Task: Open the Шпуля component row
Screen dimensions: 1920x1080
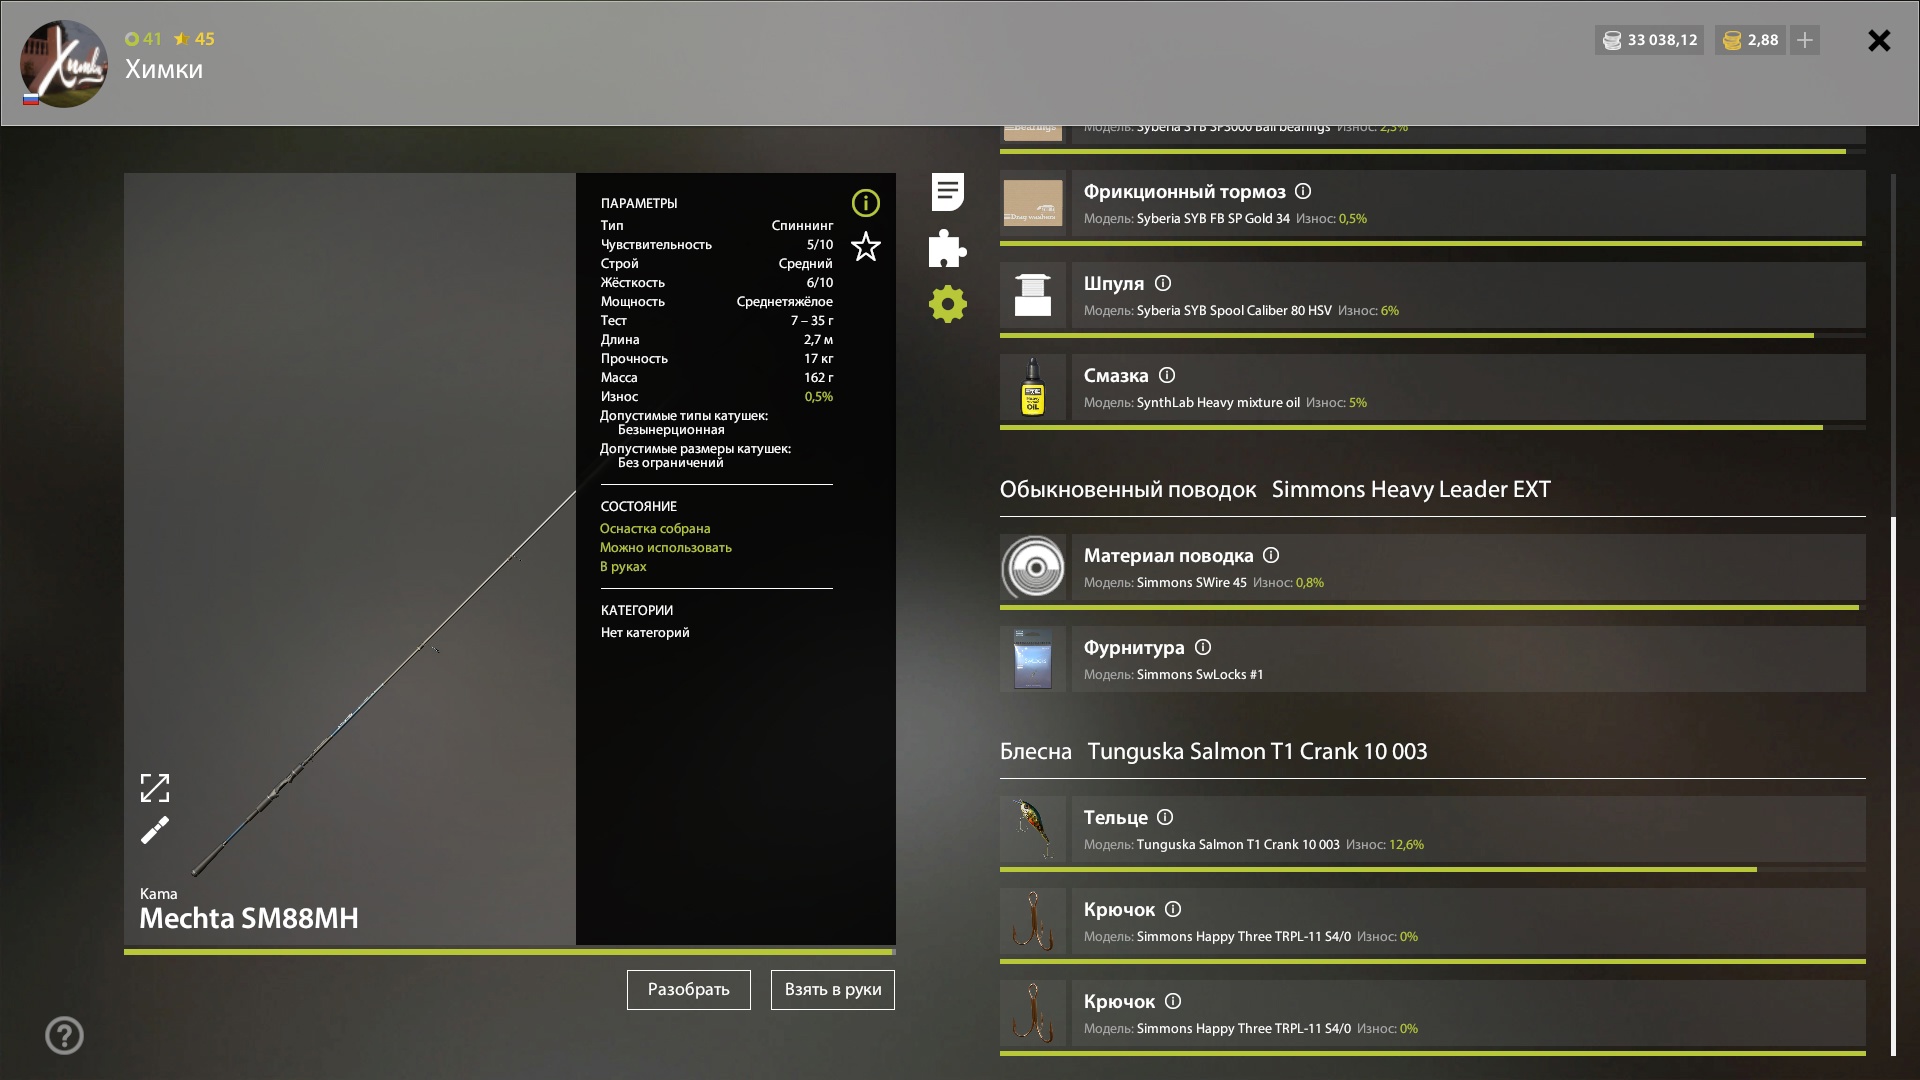Action: 1468,295
